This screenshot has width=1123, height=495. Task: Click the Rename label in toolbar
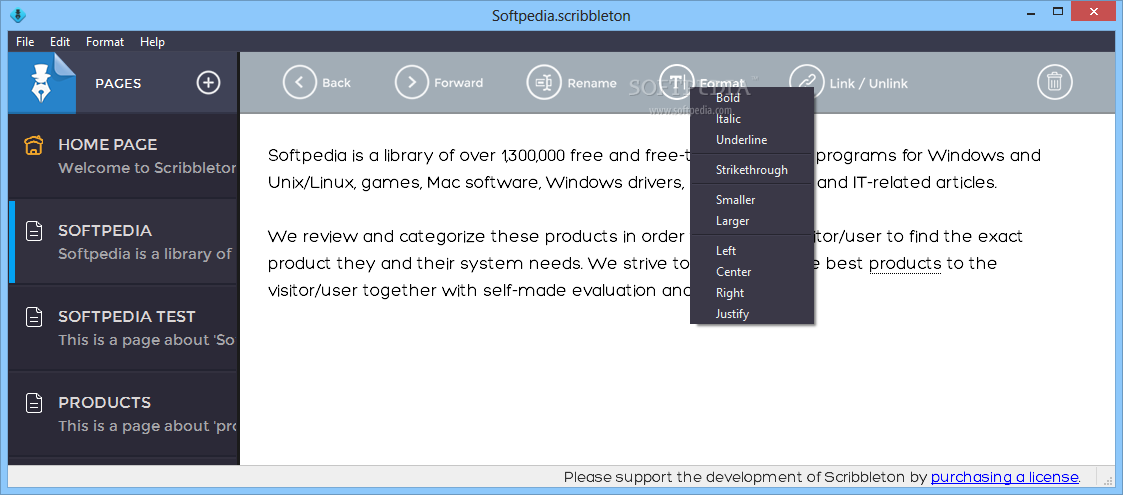tap(592, 83)
